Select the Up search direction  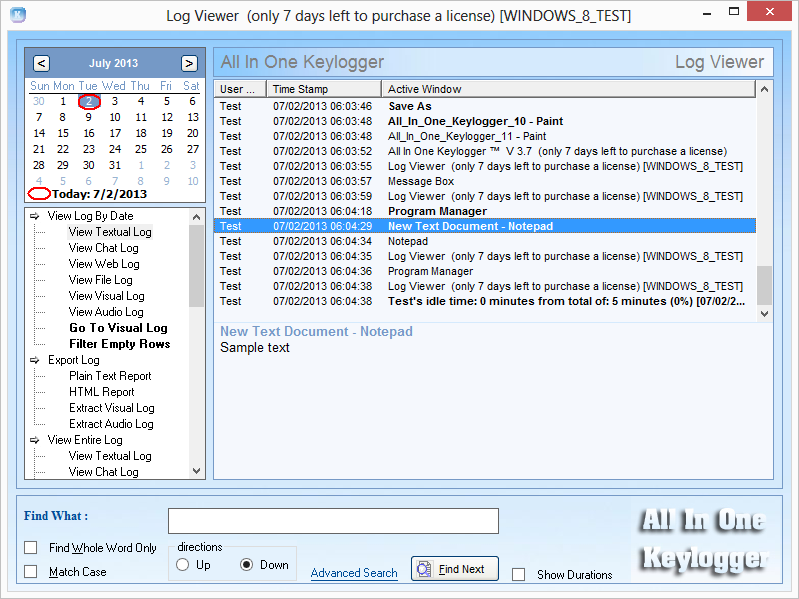pyautogui.click(x=182, y=565)
